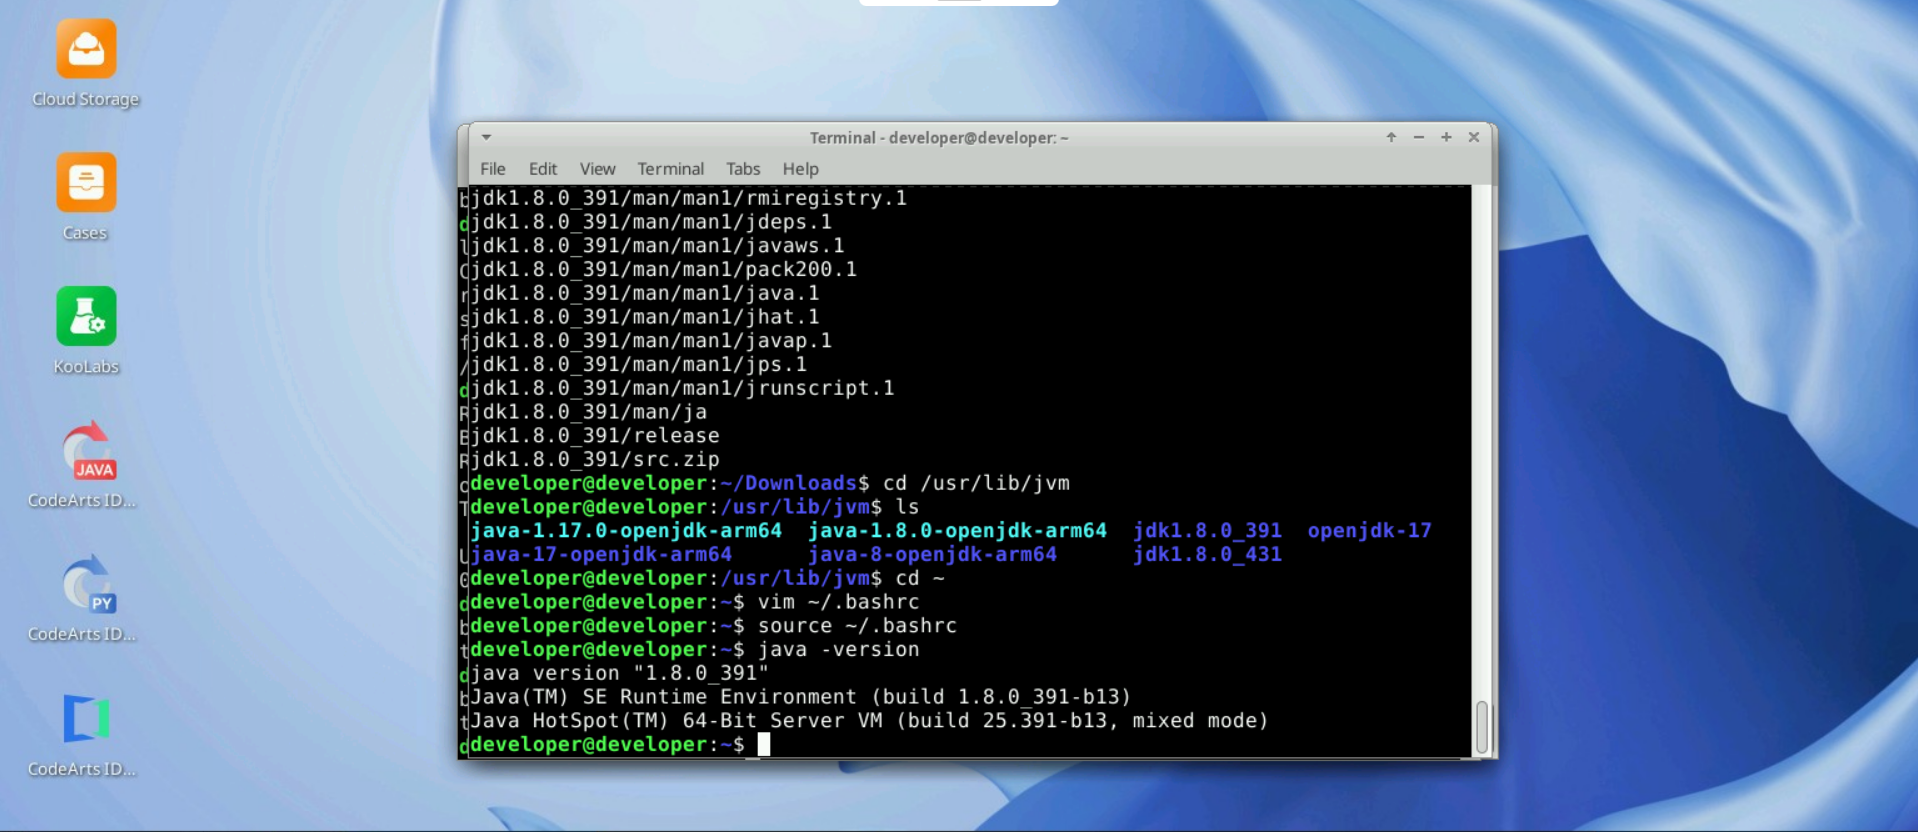Open the Tabs menu in Terminal
The height and width of the screenshot is (832, 1918).
[743, 169]
